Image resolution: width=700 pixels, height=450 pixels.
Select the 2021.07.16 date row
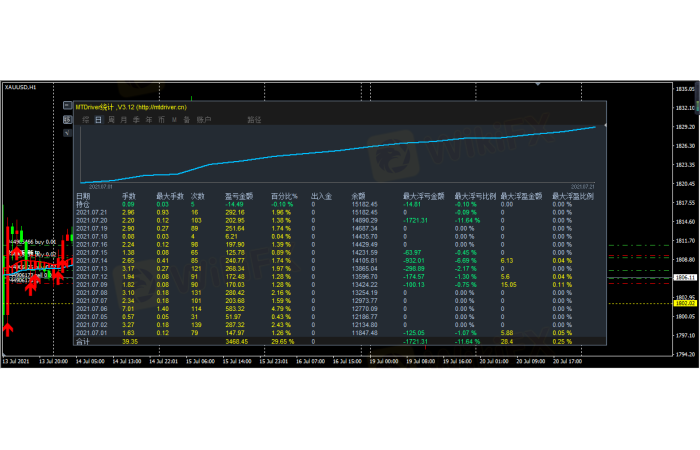pyautogui.click(x=92, y=245)
